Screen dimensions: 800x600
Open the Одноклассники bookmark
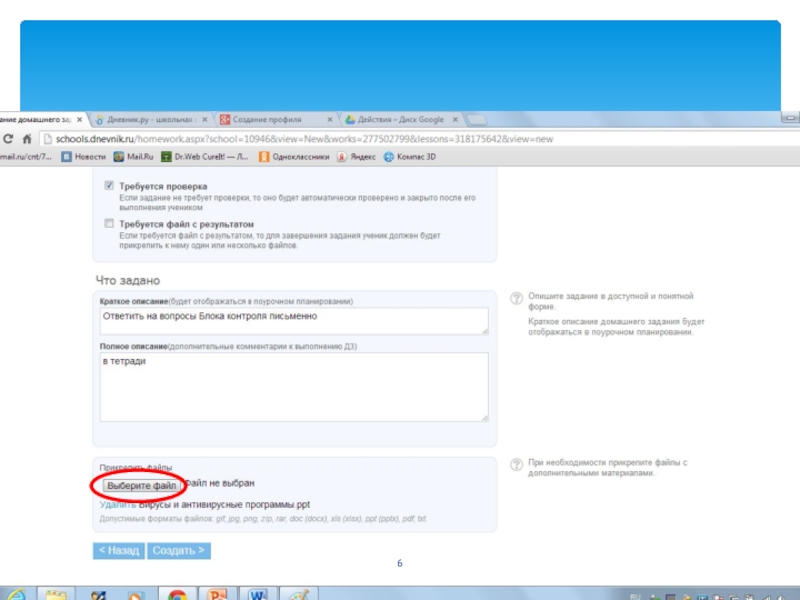coord(294,157)
